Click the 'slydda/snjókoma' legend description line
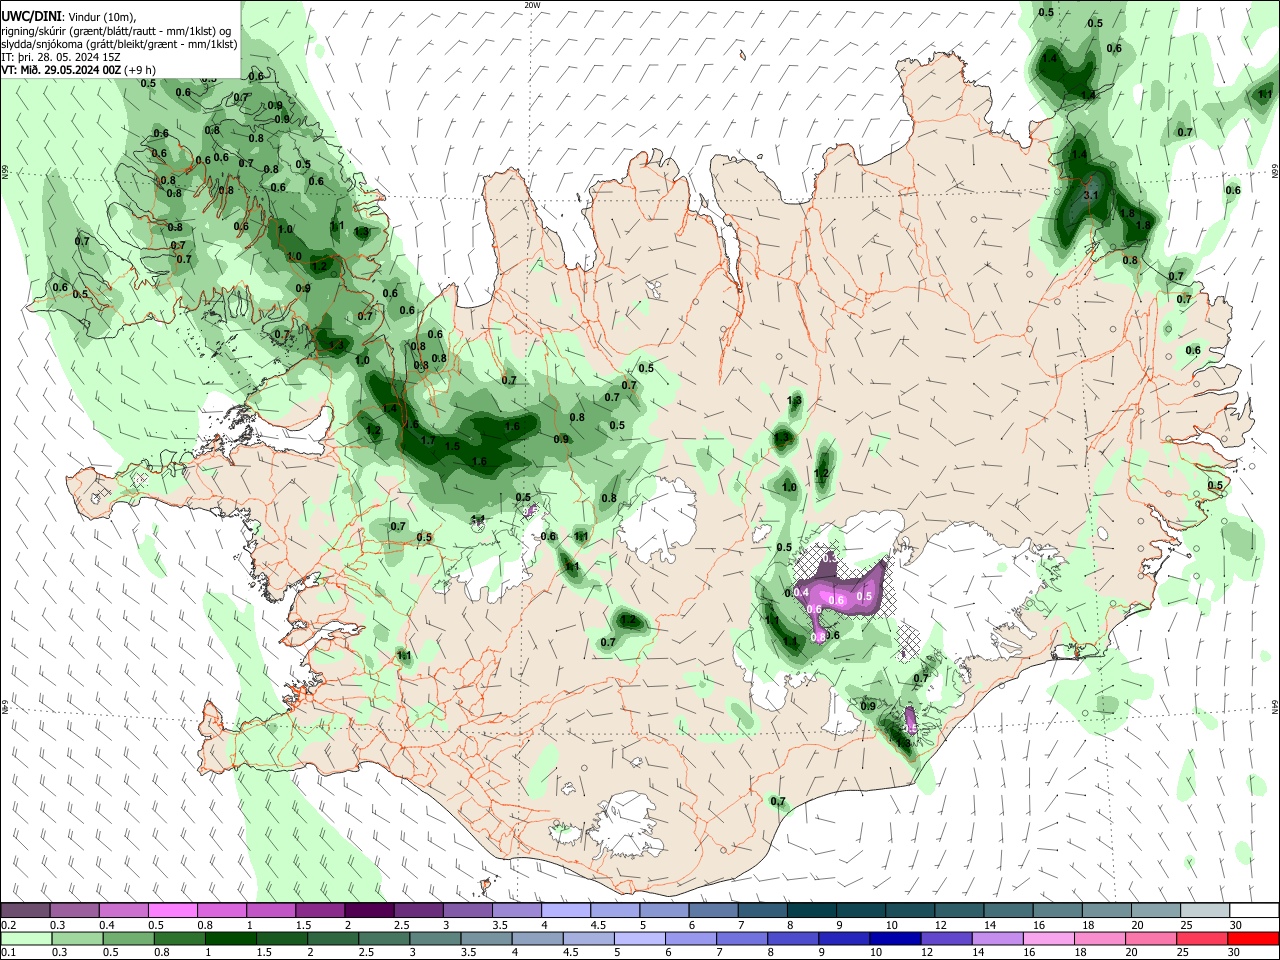Screen dimensions: 1280x960 pyautogui.click(x=119, y=44)
